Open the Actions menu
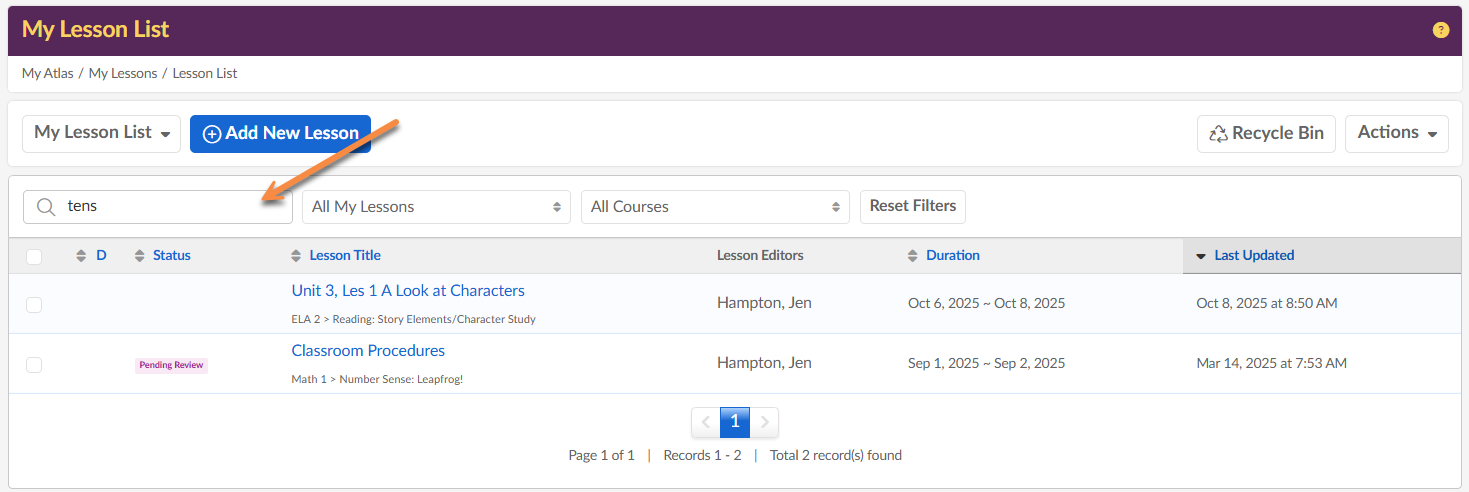The height and width of the screenshot is (492, 1469). pyautogui.click(x=1396, y=133)
